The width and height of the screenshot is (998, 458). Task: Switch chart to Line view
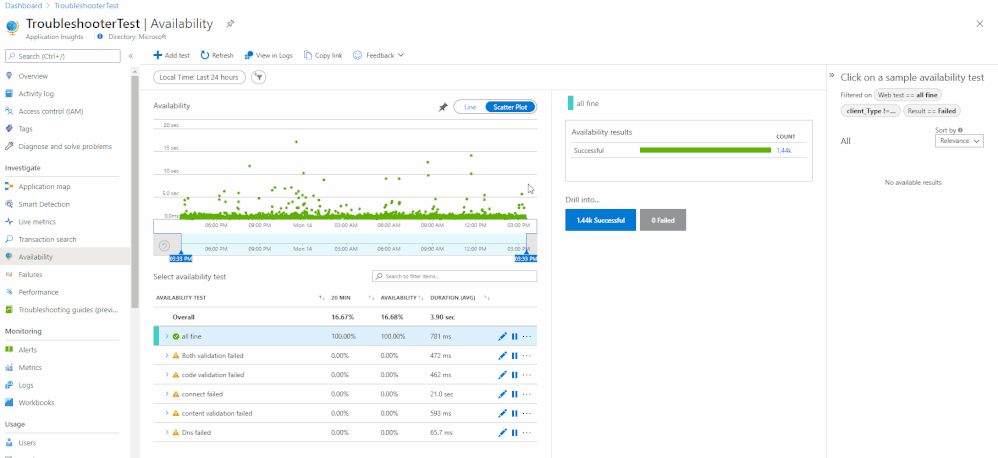(x=470, y=107)
